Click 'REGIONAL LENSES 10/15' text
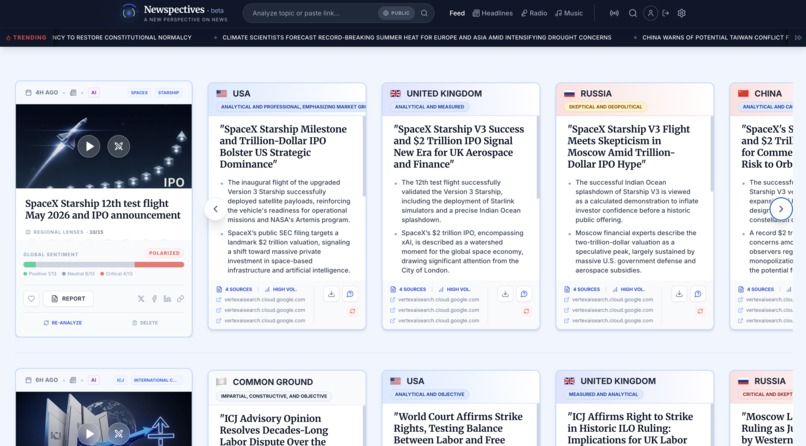This screenshot has width=806, height=446. point(64,232)
